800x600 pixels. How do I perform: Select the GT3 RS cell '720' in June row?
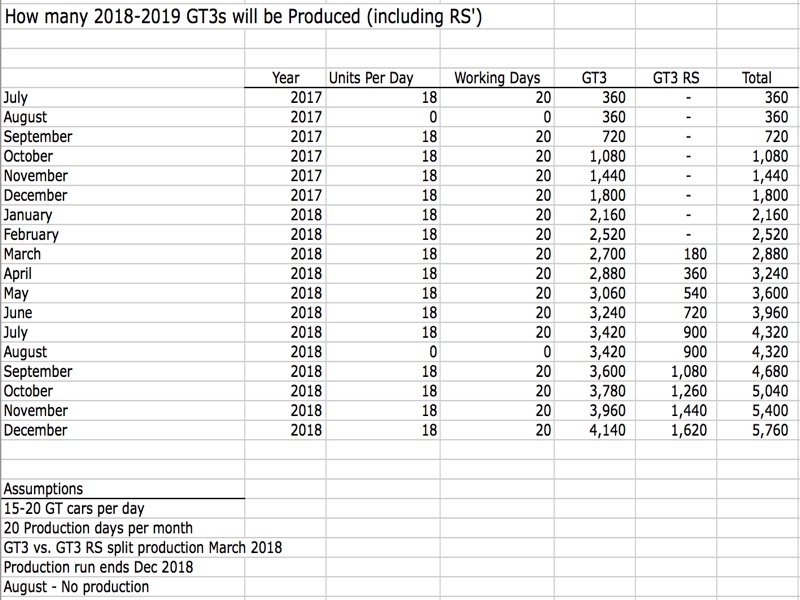695,313
